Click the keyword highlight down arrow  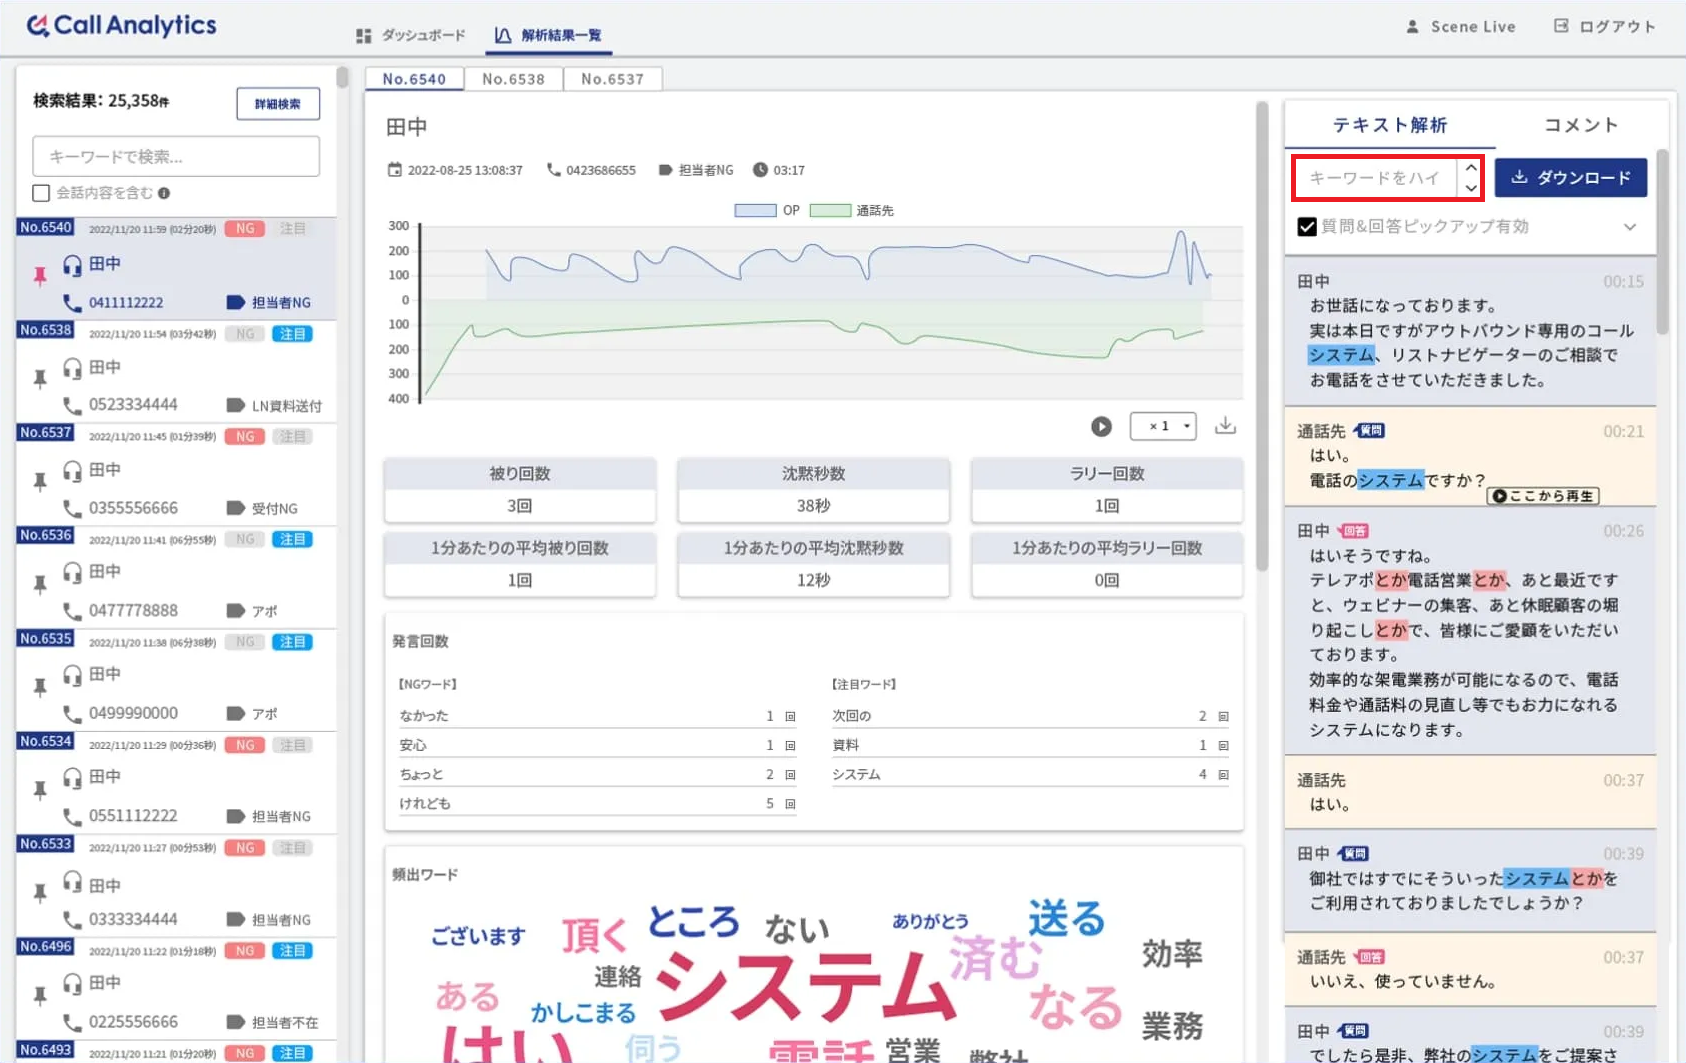coord(1471,188)
